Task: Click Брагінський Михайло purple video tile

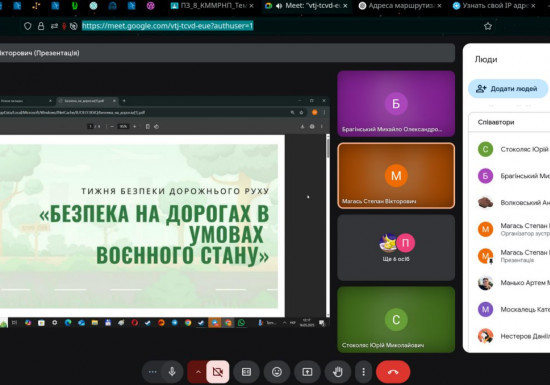Action: 396,103
